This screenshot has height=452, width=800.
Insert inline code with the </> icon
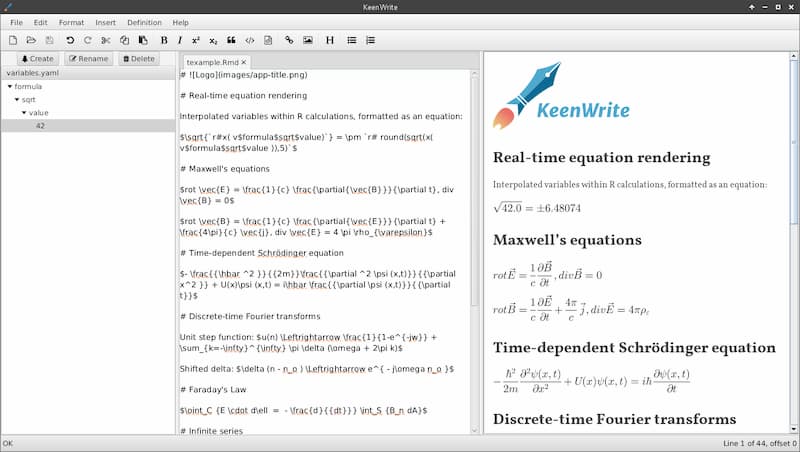click(x=249, y=40)
